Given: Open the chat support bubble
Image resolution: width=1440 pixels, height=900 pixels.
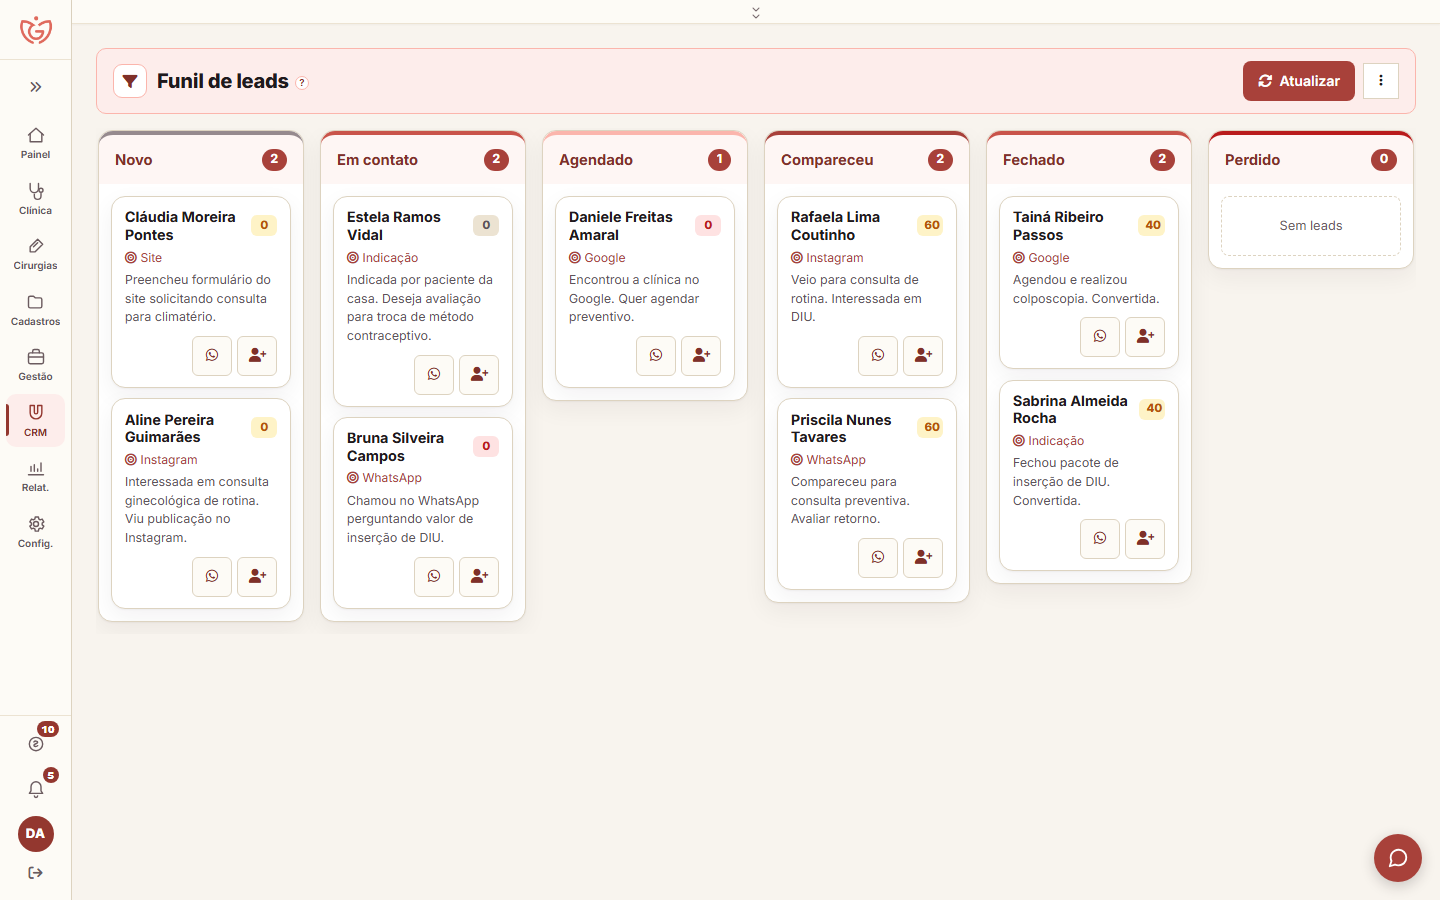Looking at the screenshot, I should coord(1398,858).
